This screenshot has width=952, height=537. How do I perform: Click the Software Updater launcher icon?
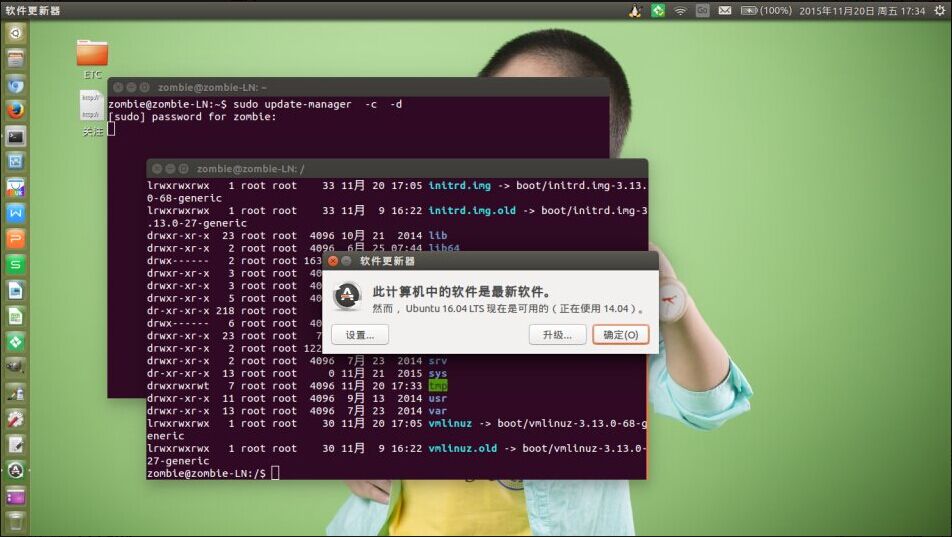pos(15,470)
